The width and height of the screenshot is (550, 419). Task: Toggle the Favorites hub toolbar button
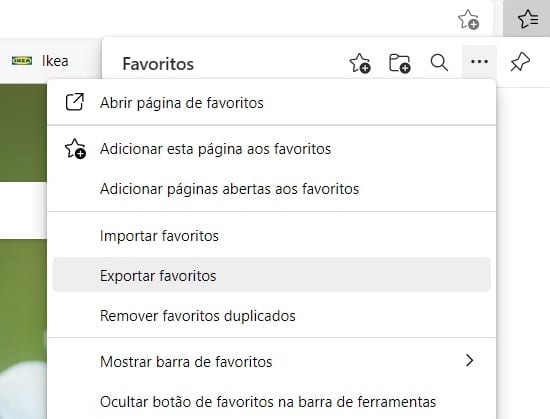[x=527, y=18]
